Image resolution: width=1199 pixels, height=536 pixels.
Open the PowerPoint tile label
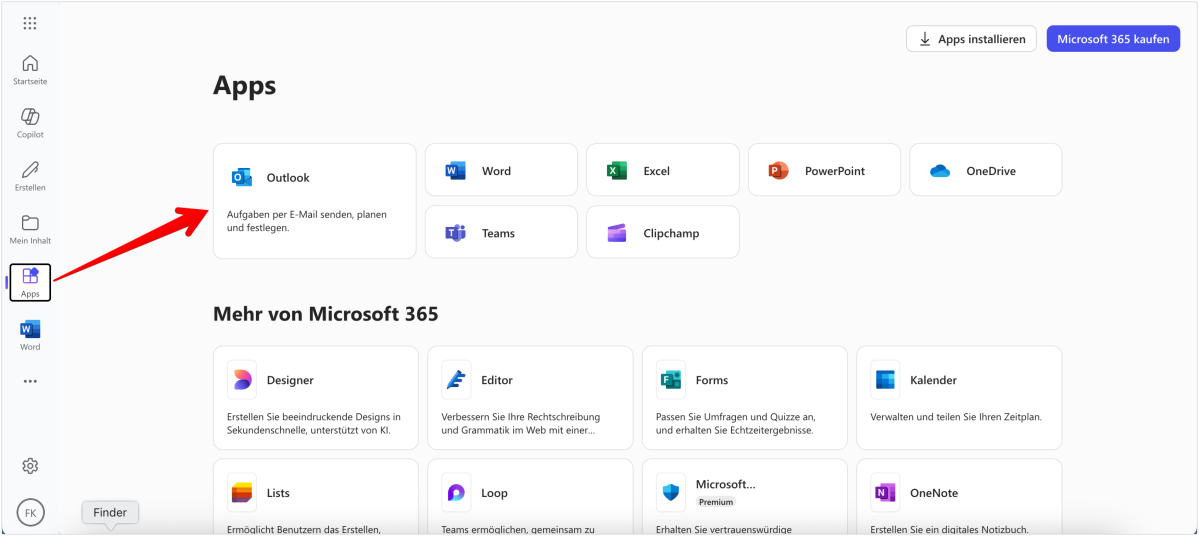835,171
